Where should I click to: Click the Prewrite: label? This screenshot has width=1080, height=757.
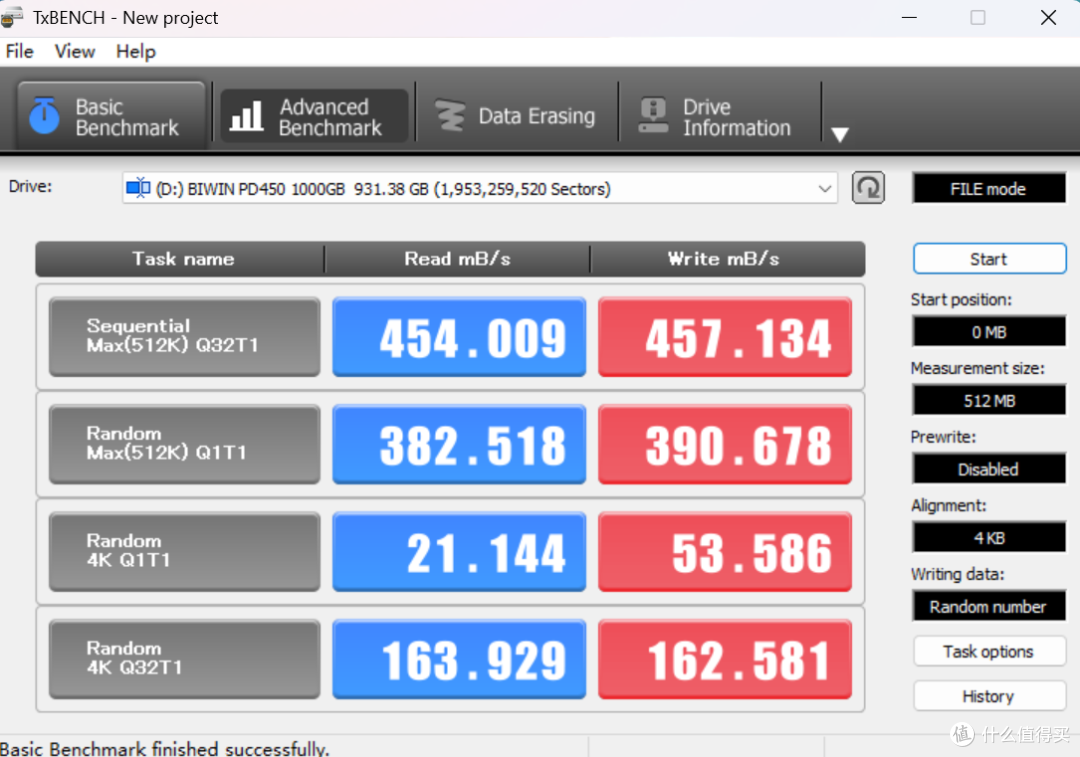coord(943,437)
